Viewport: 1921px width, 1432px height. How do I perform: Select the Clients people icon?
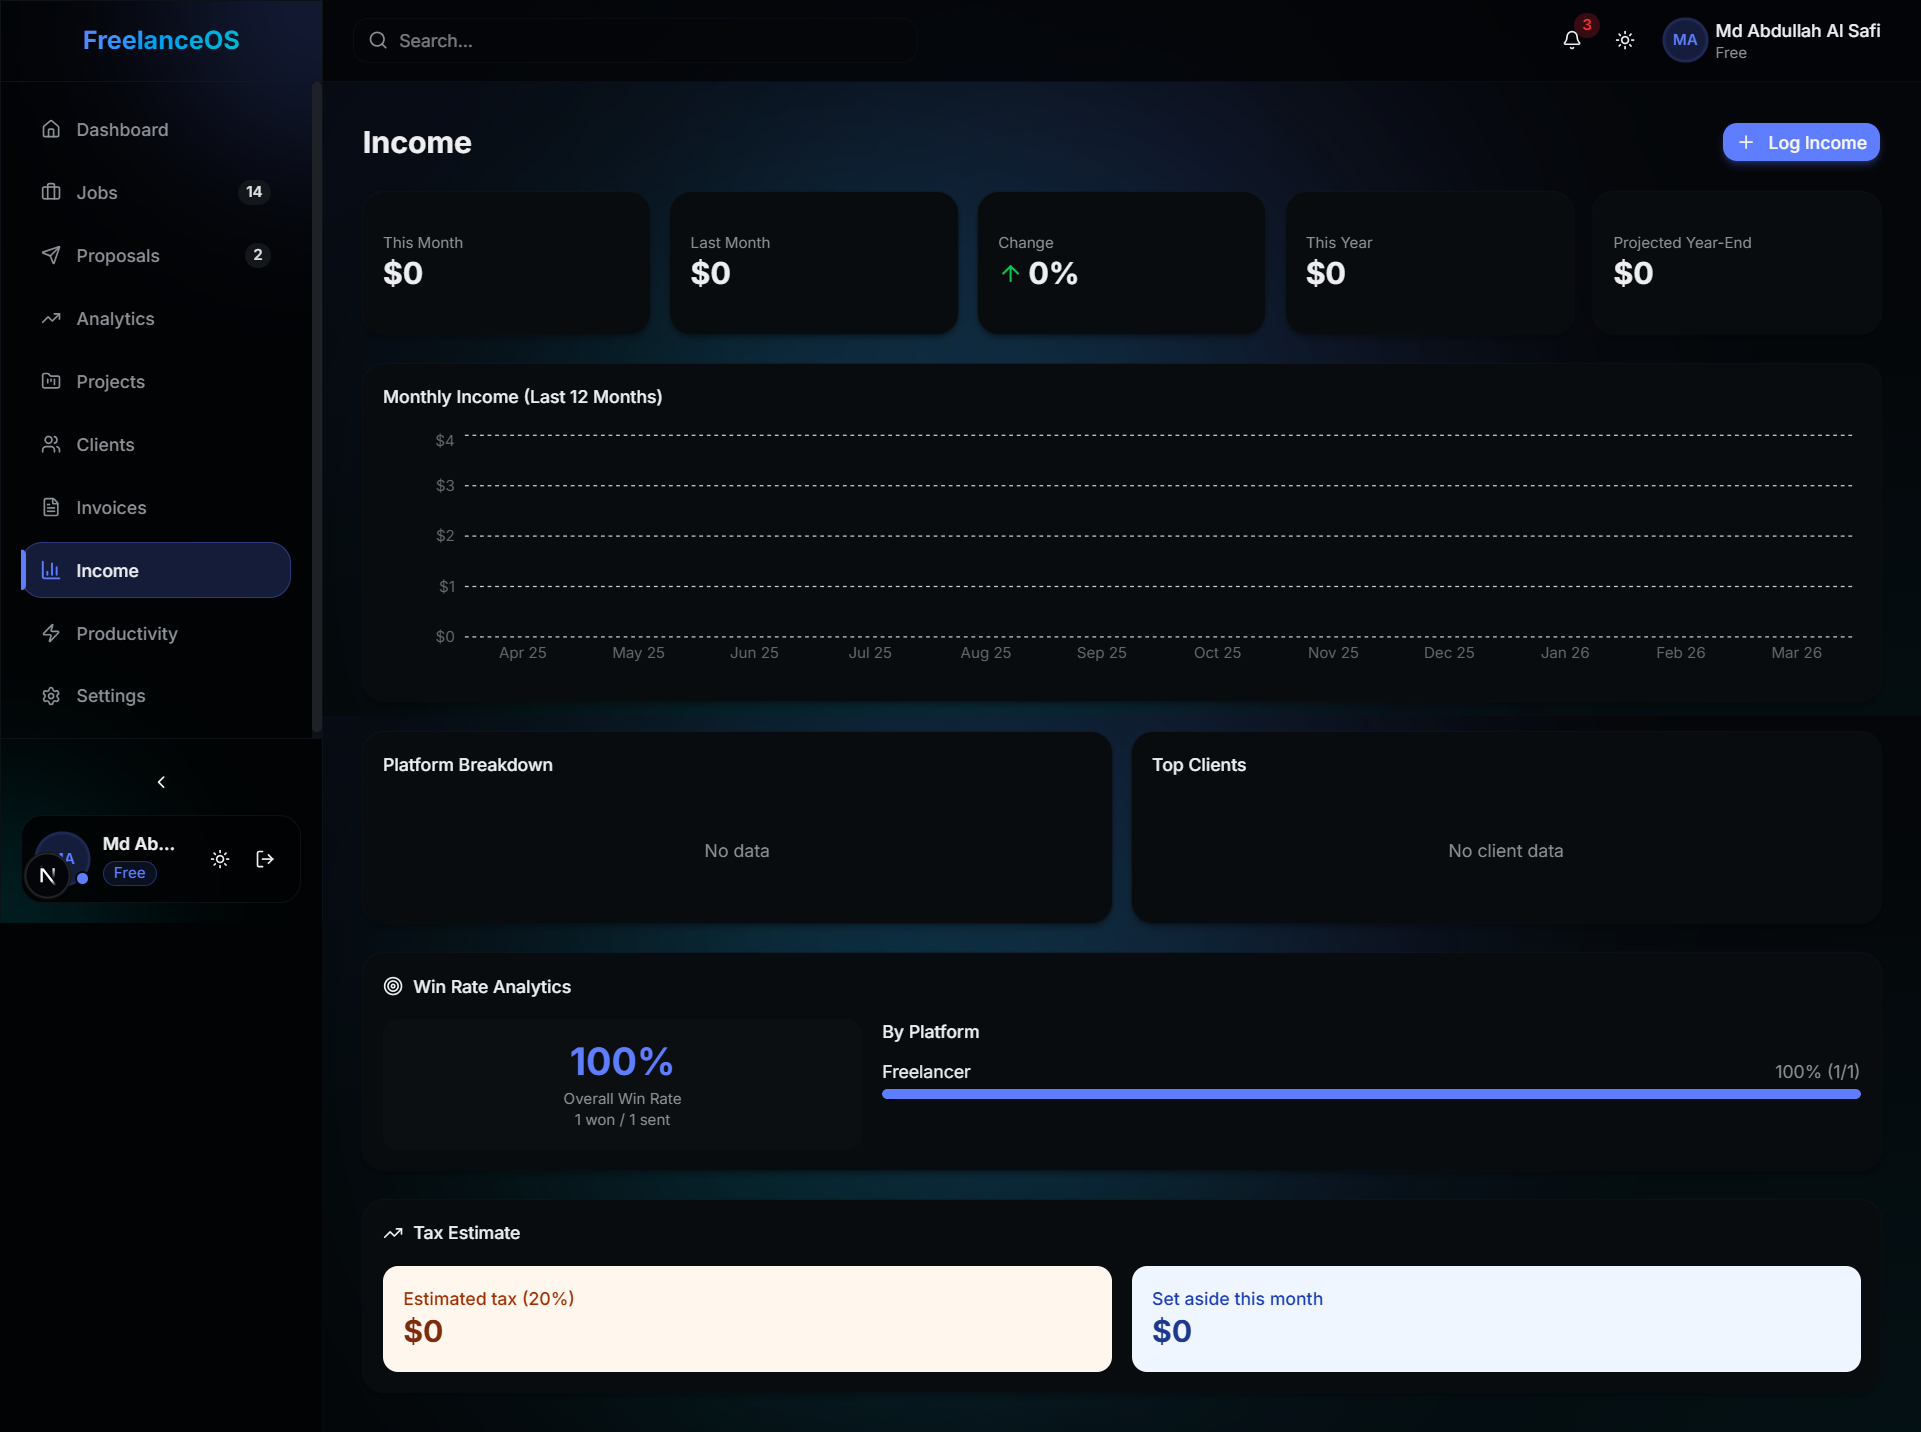tap(52, 444)
